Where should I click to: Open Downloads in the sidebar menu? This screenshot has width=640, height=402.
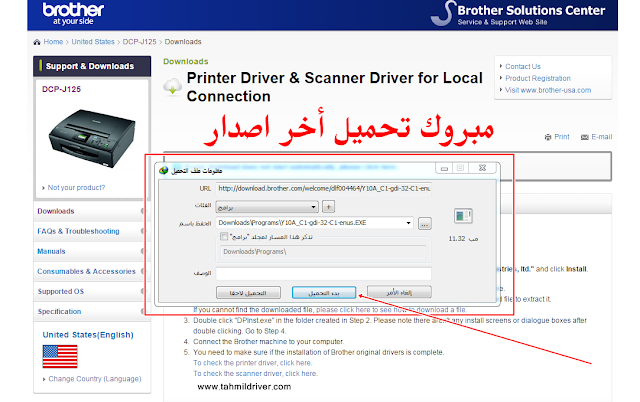click(x=56, y=211)
